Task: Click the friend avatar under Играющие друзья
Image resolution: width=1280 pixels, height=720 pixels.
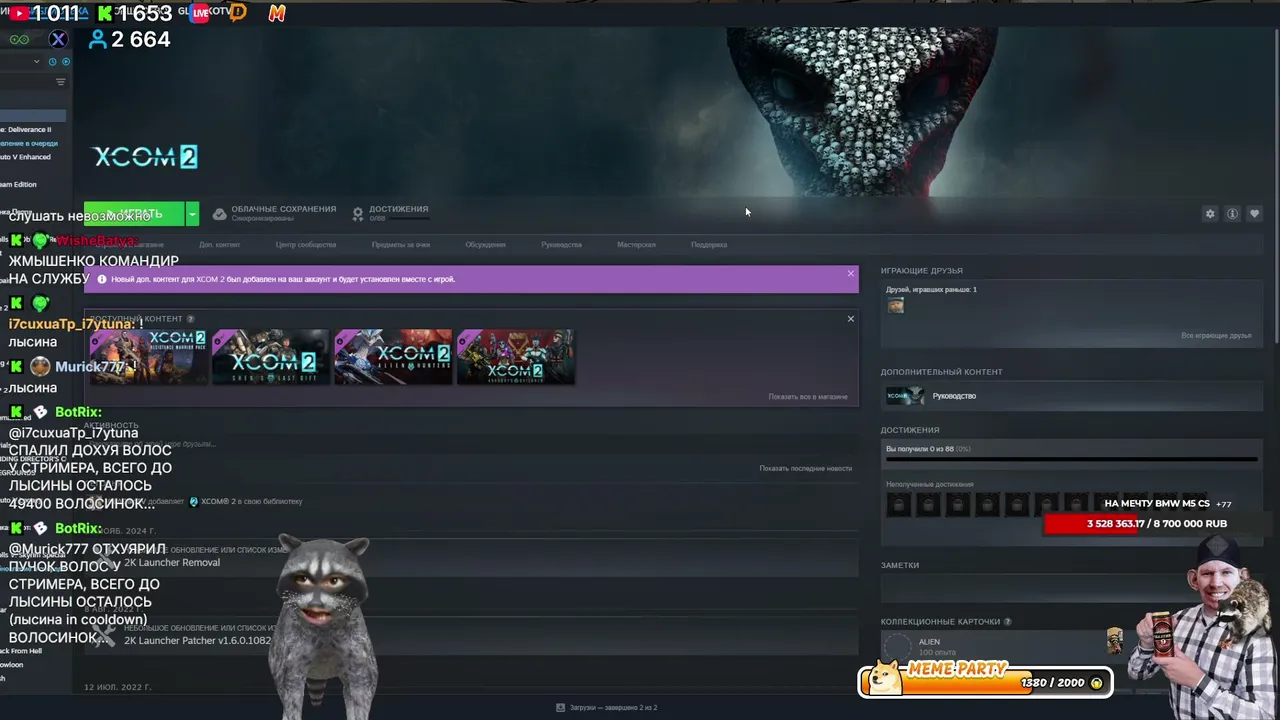Action: (x=896, y=306)
